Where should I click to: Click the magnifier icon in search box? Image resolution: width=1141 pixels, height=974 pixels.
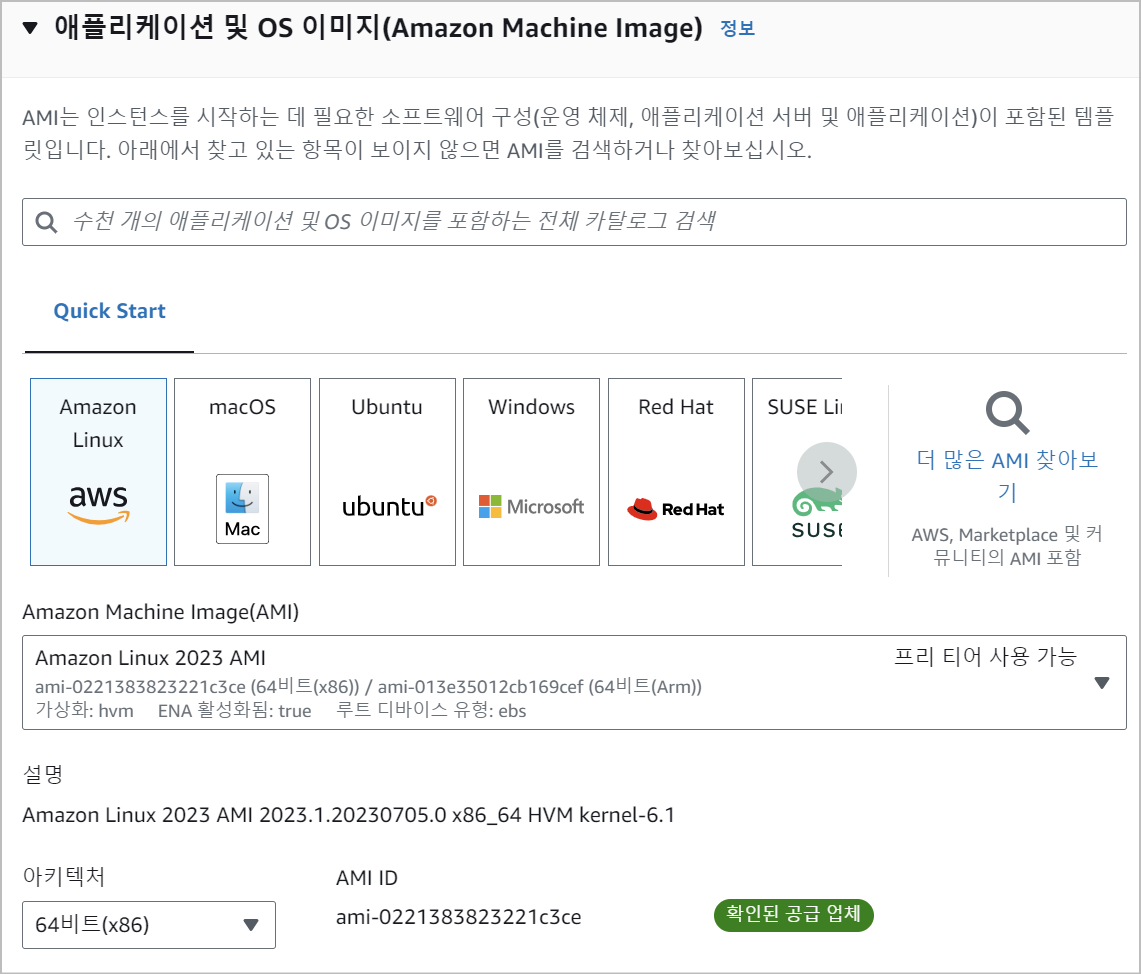pyautogui.click(x=47, y=222)
